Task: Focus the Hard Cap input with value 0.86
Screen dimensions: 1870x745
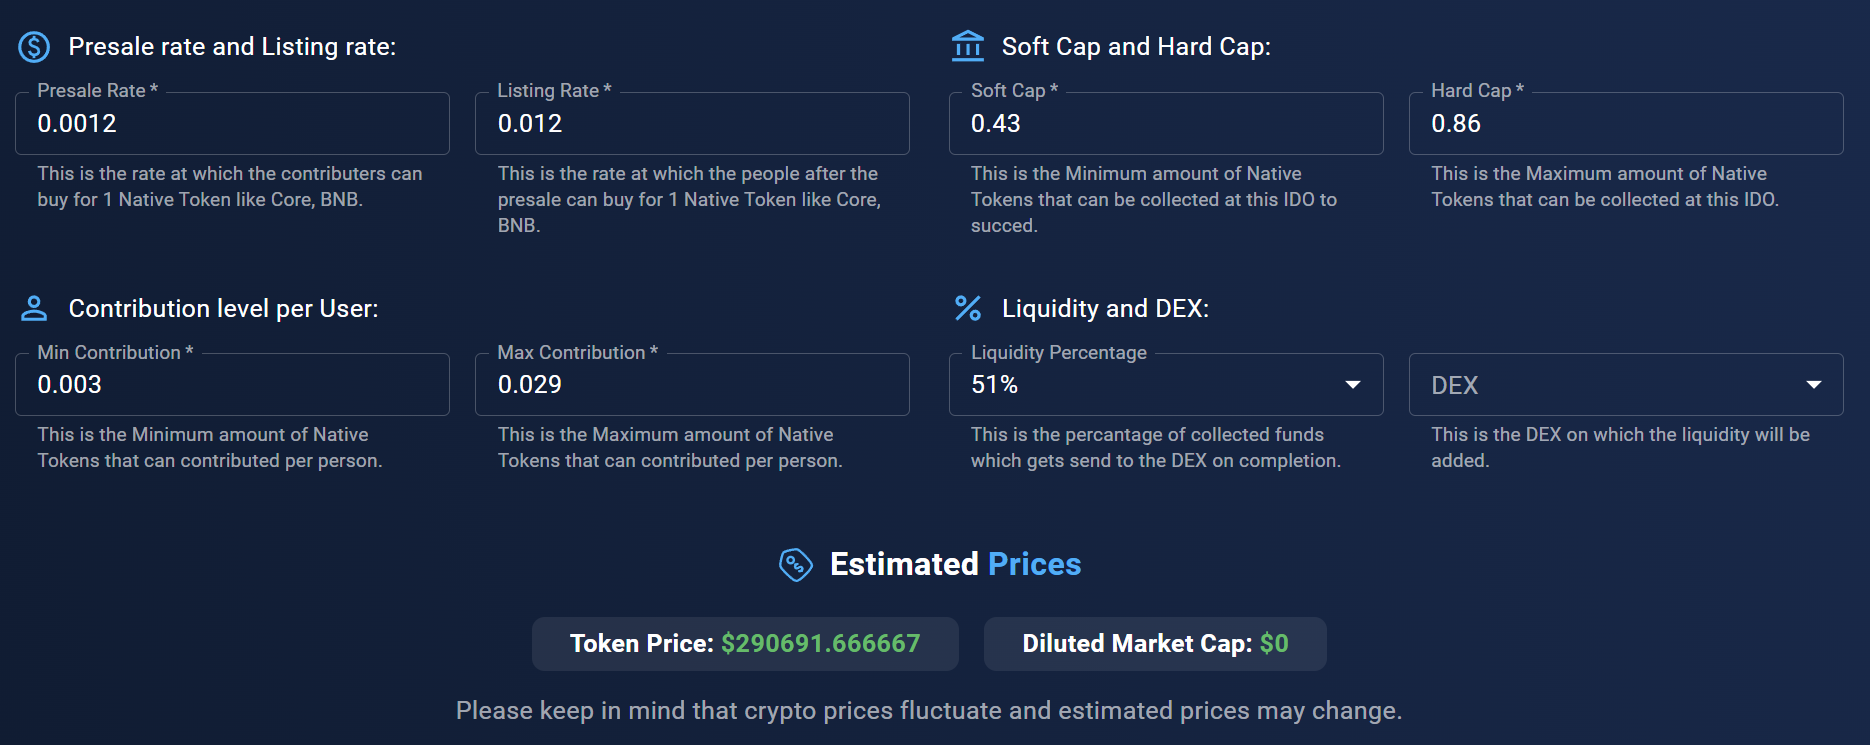Action: tap(1625, 123)
